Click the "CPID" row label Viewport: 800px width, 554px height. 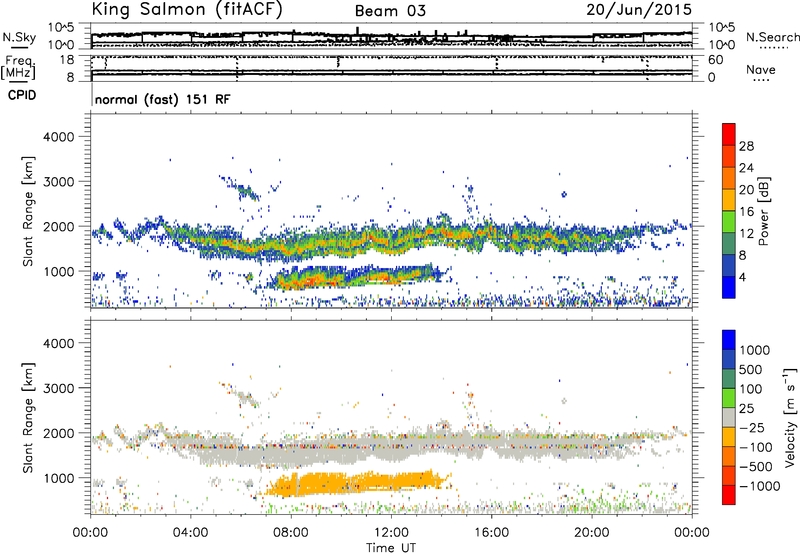click(x=22, y=95)
